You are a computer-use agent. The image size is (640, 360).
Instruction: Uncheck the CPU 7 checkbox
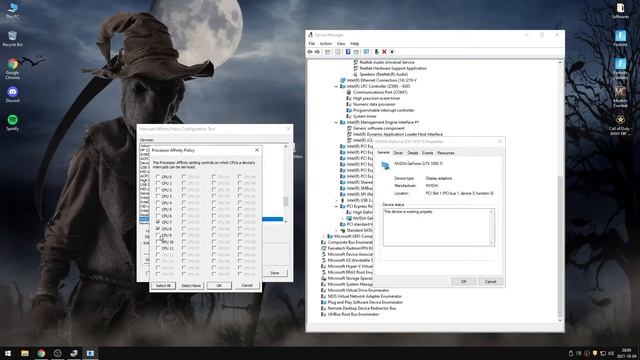[158, 222]
